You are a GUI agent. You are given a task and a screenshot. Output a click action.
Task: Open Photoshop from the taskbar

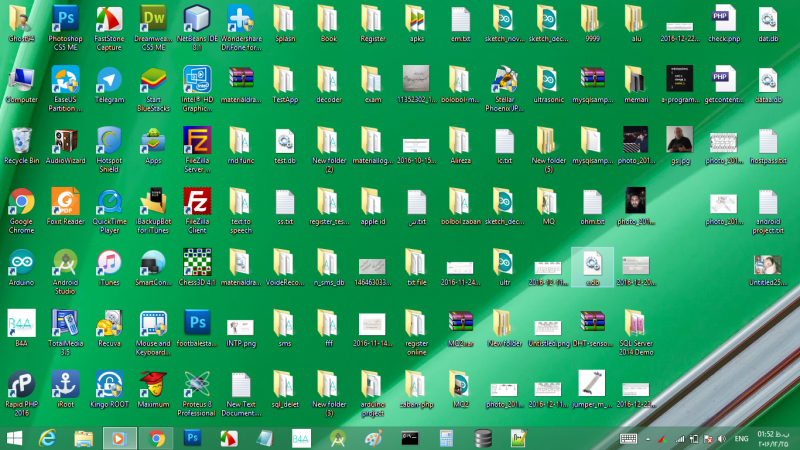click(192, 438)
